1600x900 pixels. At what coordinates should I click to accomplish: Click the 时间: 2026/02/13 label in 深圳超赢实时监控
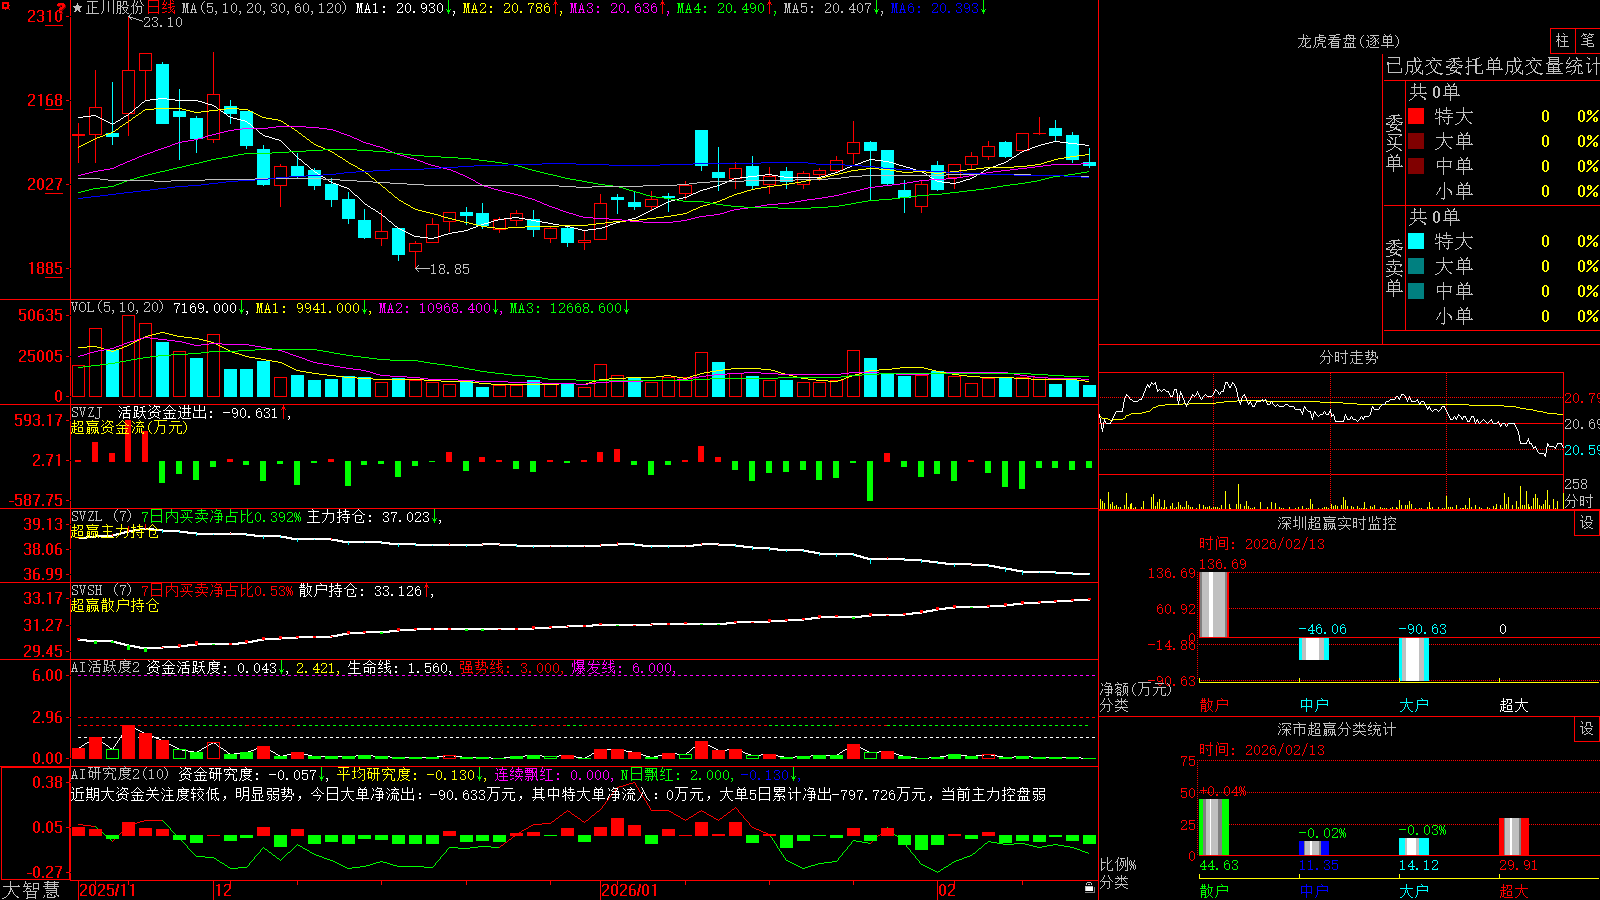[1262, 544]
